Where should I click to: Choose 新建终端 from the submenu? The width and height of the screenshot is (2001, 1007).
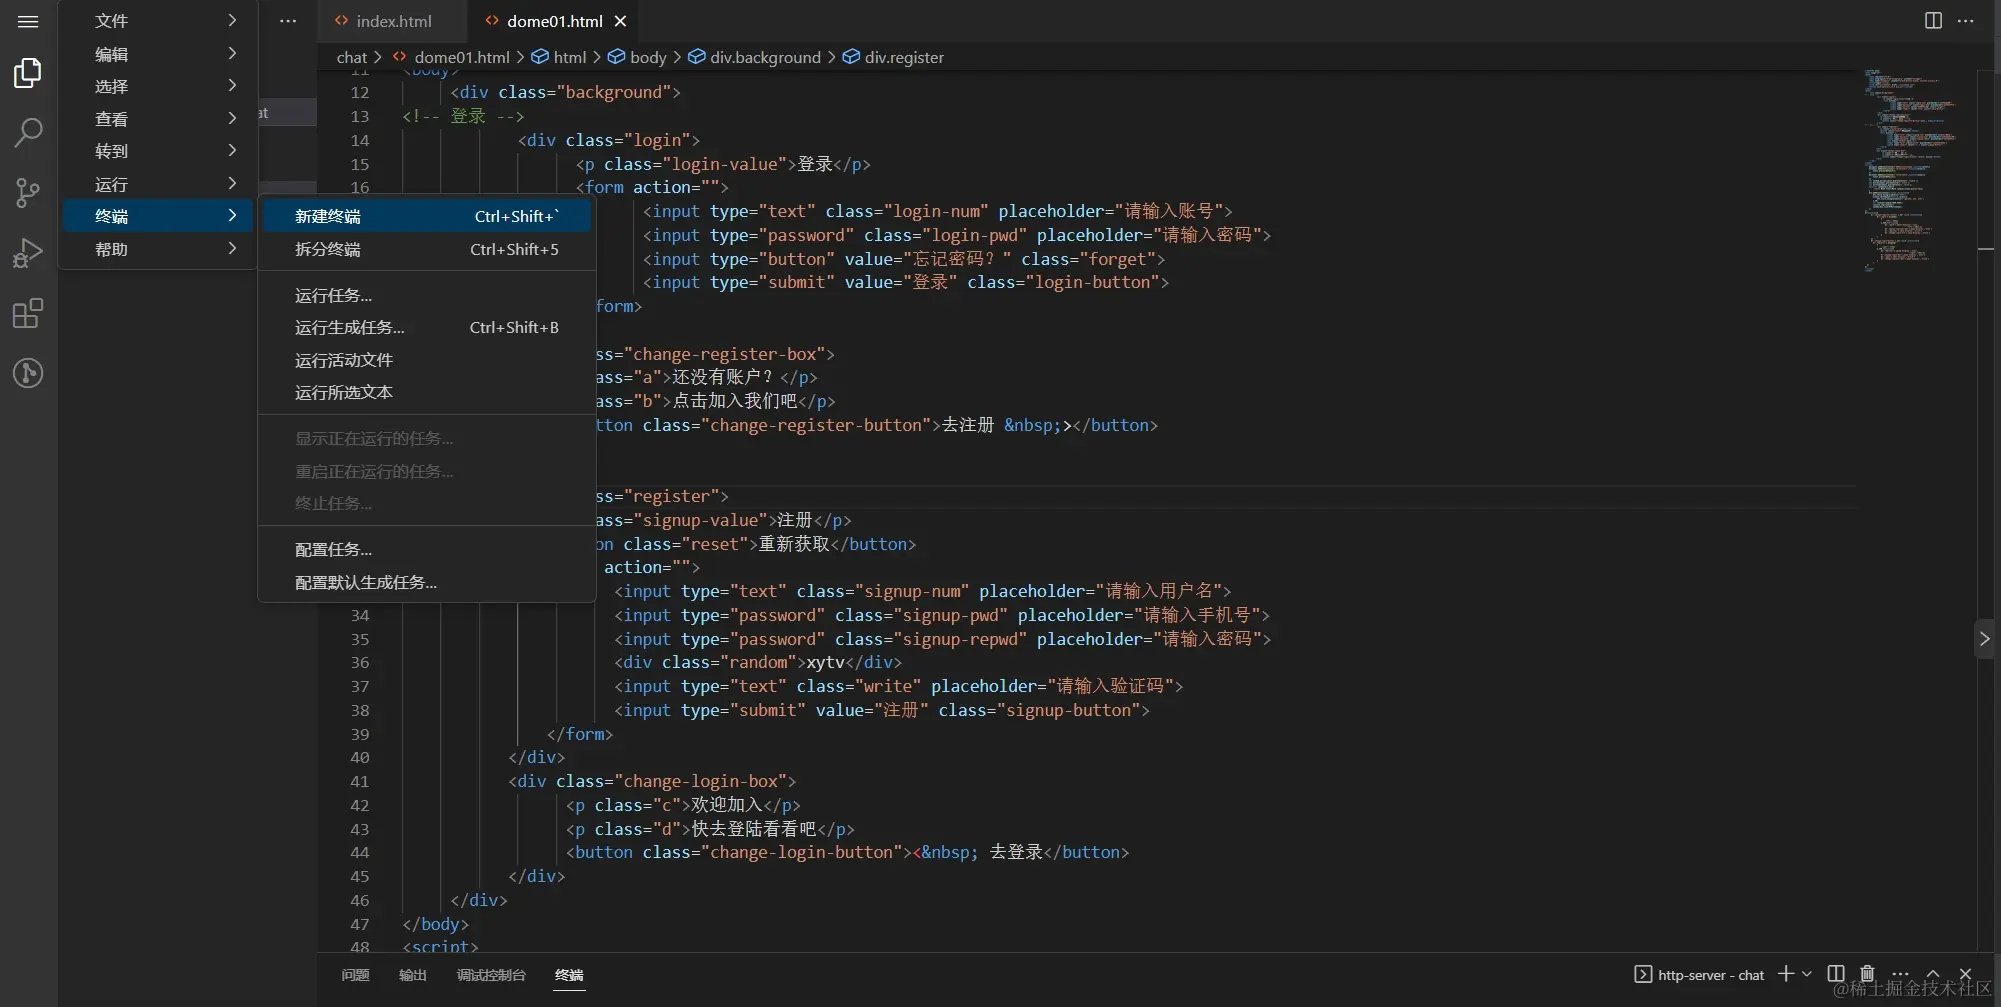[427, 216]
